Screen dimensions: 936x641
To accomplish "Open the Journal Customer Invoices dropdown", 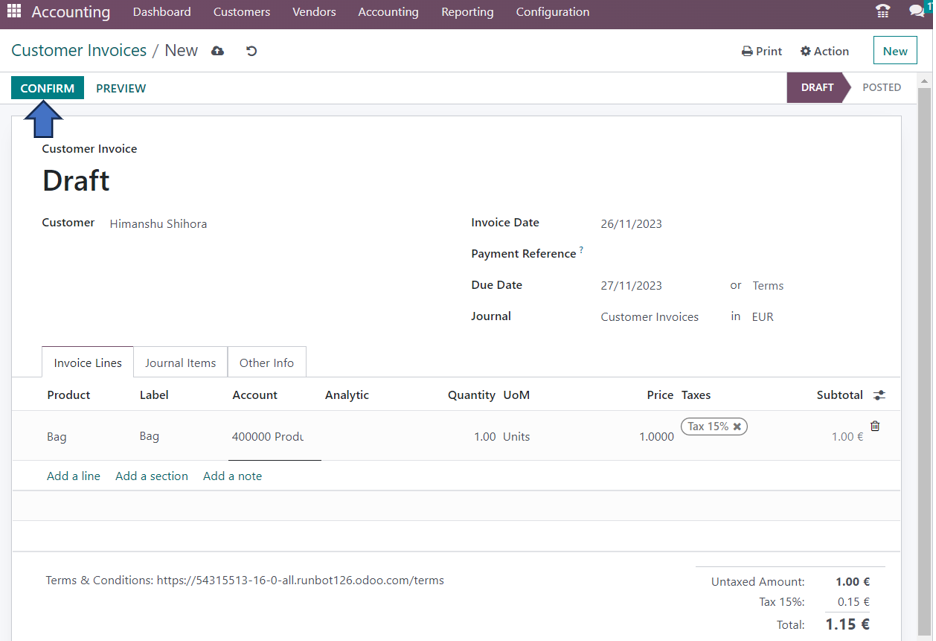I will [x=650, y=317].
